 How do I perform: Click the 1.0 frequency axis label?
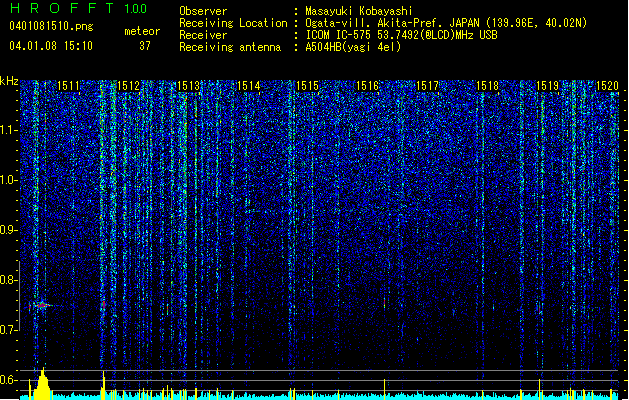point(9,180)
